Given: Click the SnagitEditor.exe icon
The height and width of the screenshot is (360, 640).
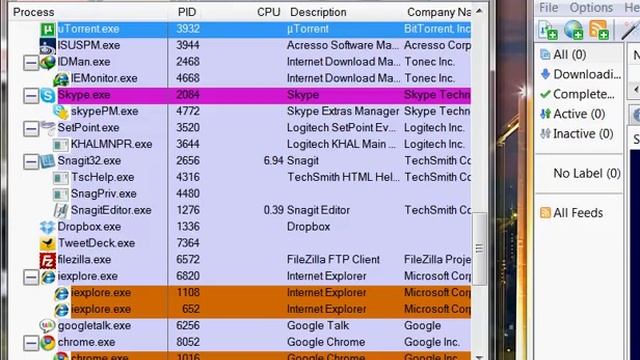Looking at the screenshot, I should tap(61, 210).
